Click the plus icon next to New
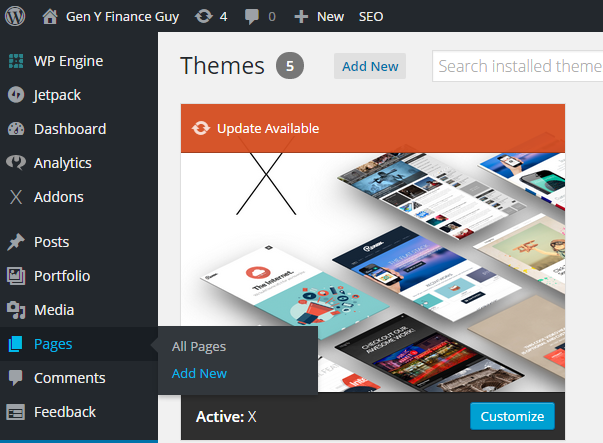Viewport: 603px width, 443px height. 301,17
